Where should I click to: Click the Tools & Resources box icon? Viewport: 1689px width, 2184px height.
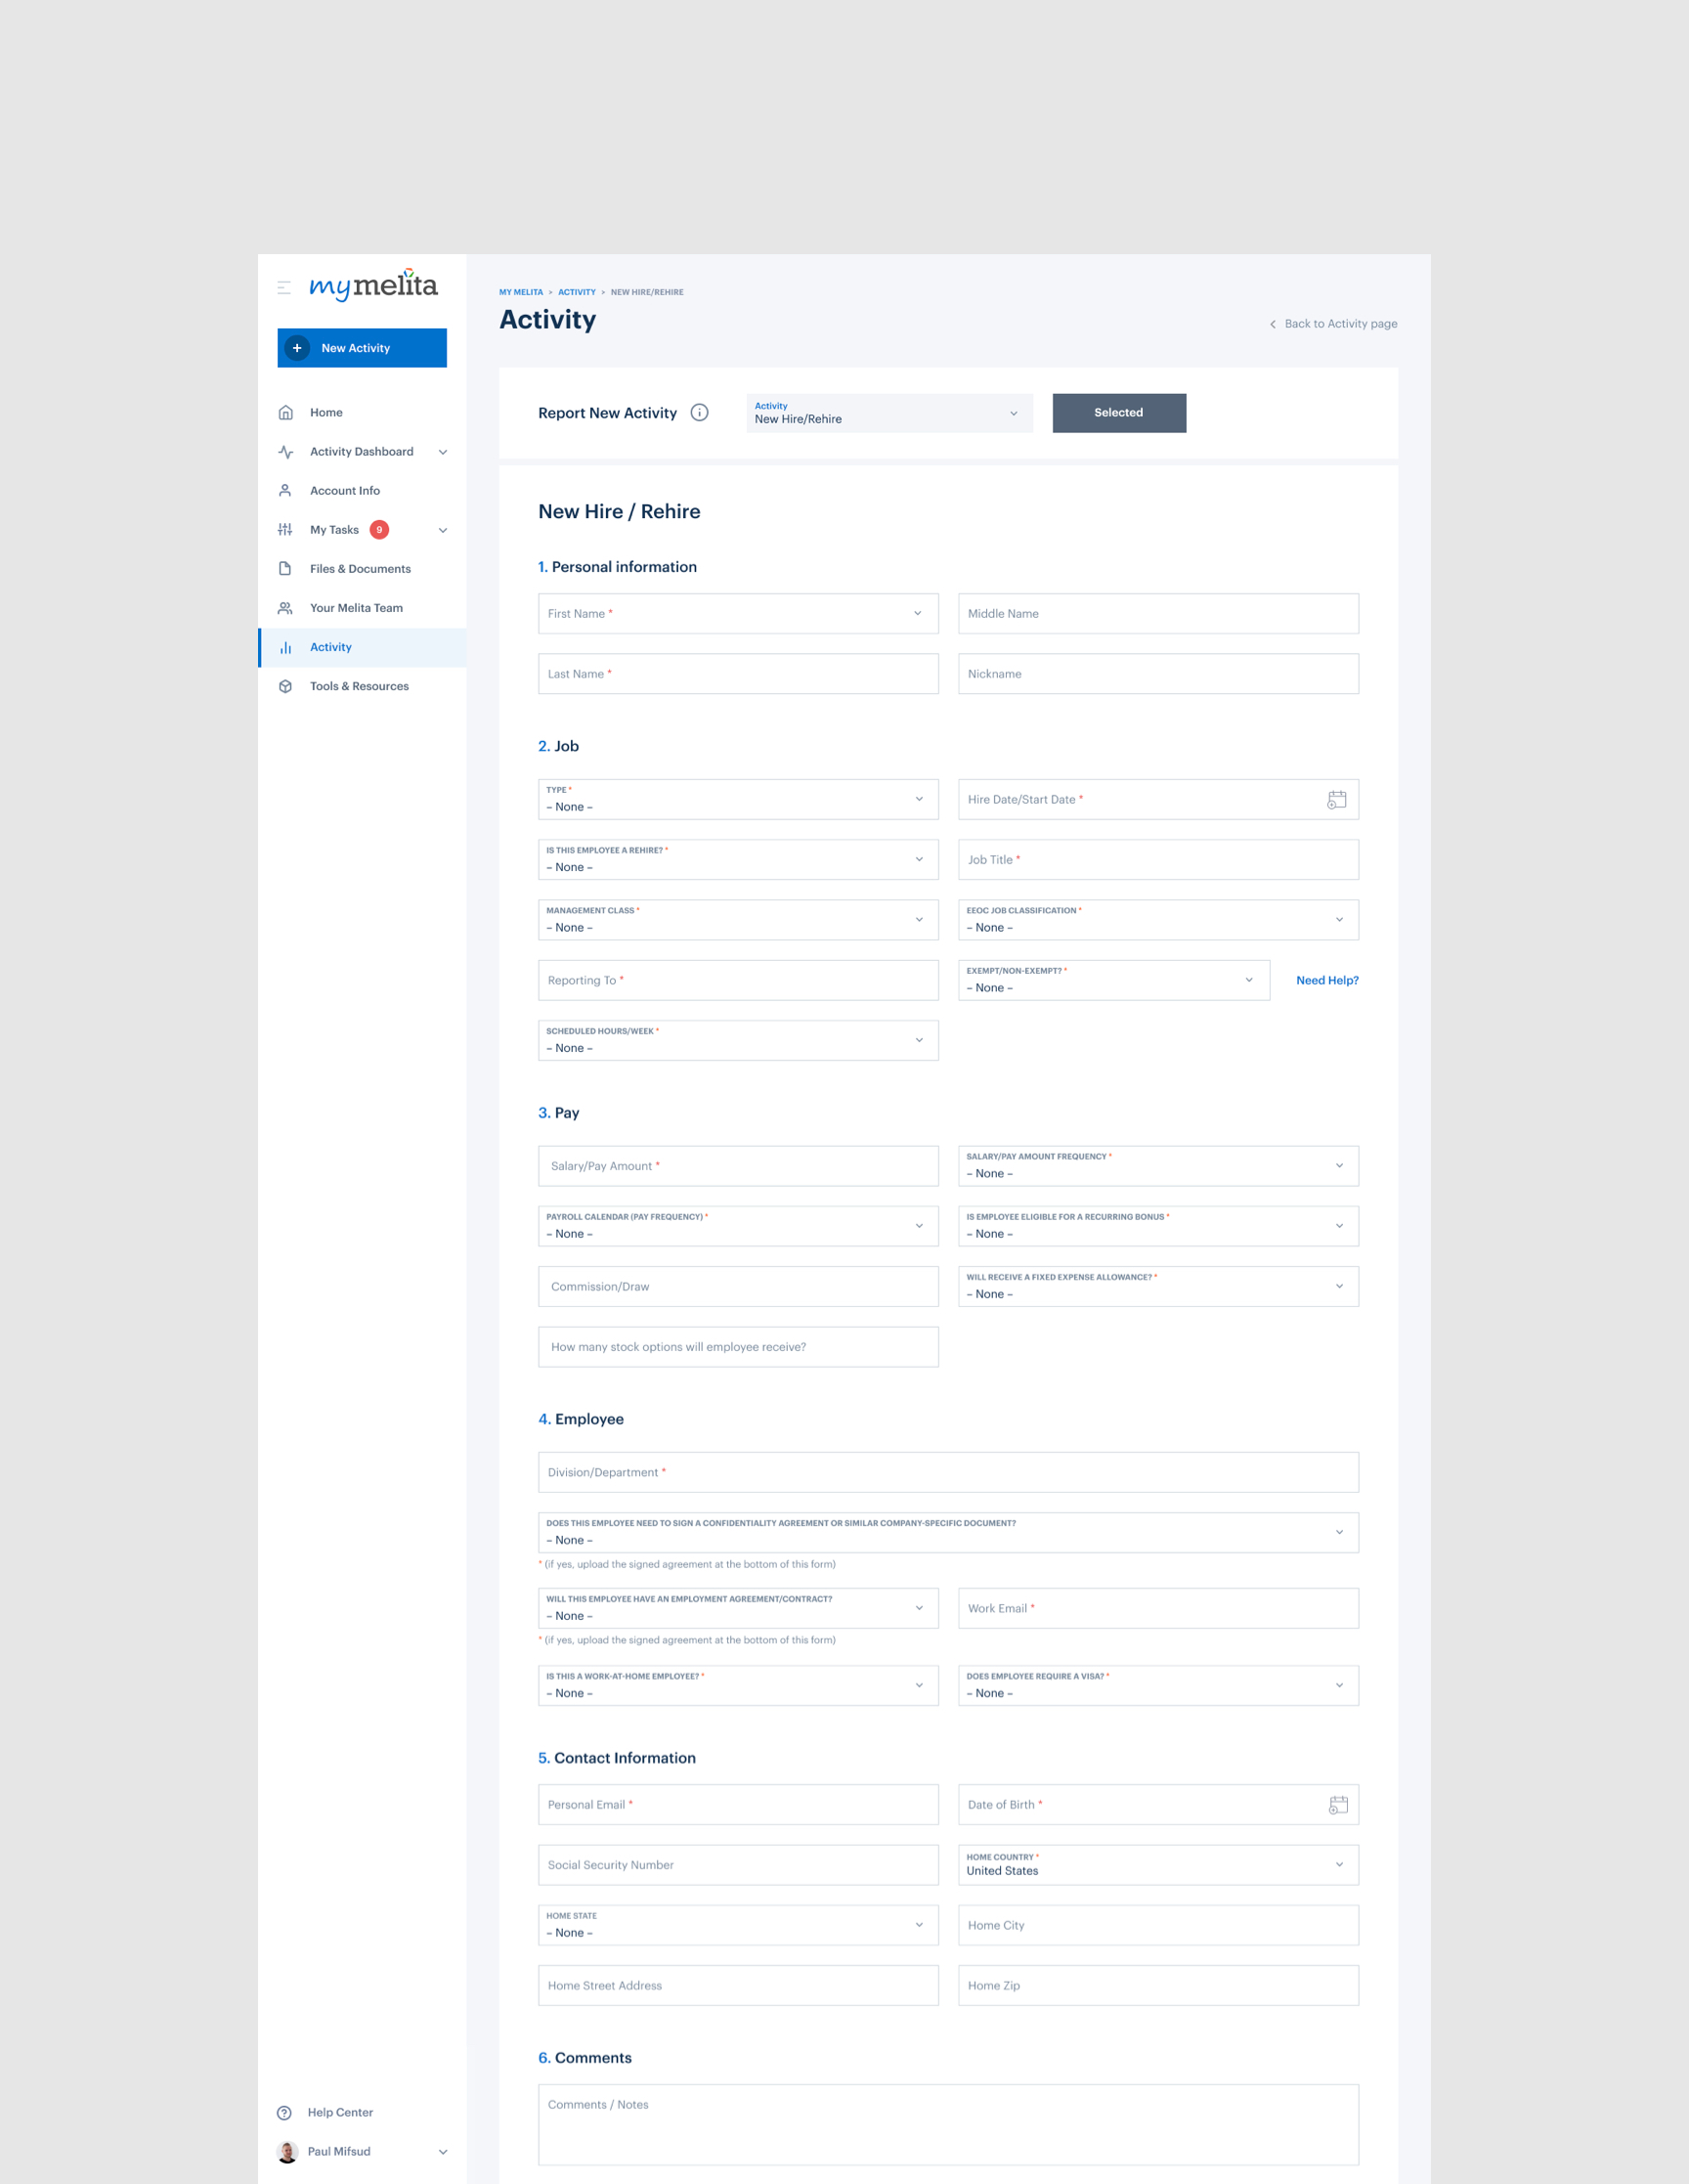pos(285,686)
